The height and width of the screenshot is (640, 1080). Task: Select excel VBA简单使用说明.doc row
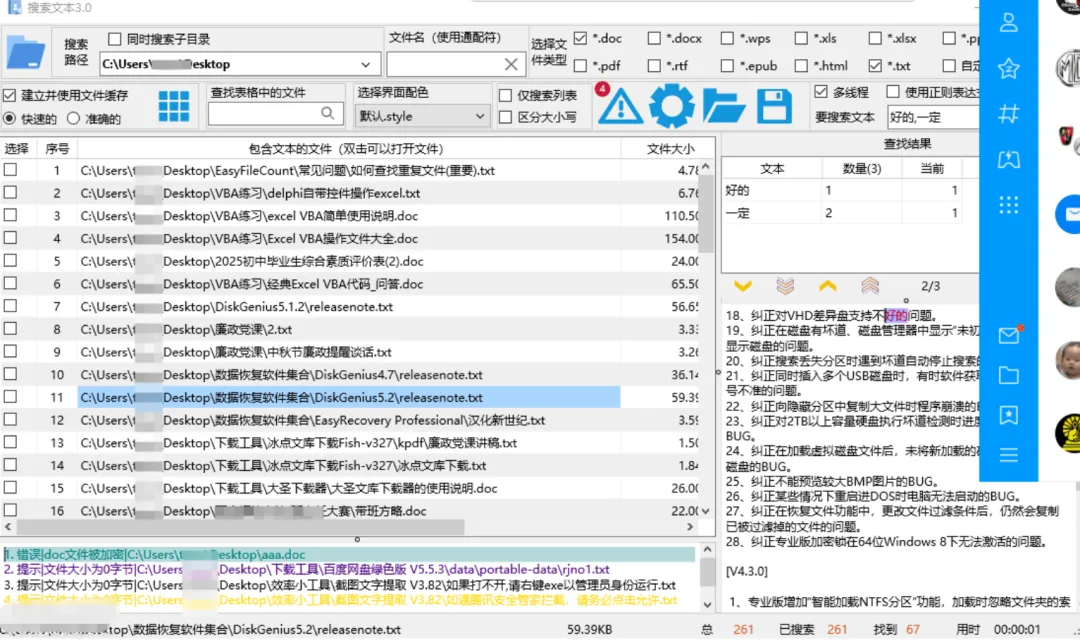click(349, 216)
